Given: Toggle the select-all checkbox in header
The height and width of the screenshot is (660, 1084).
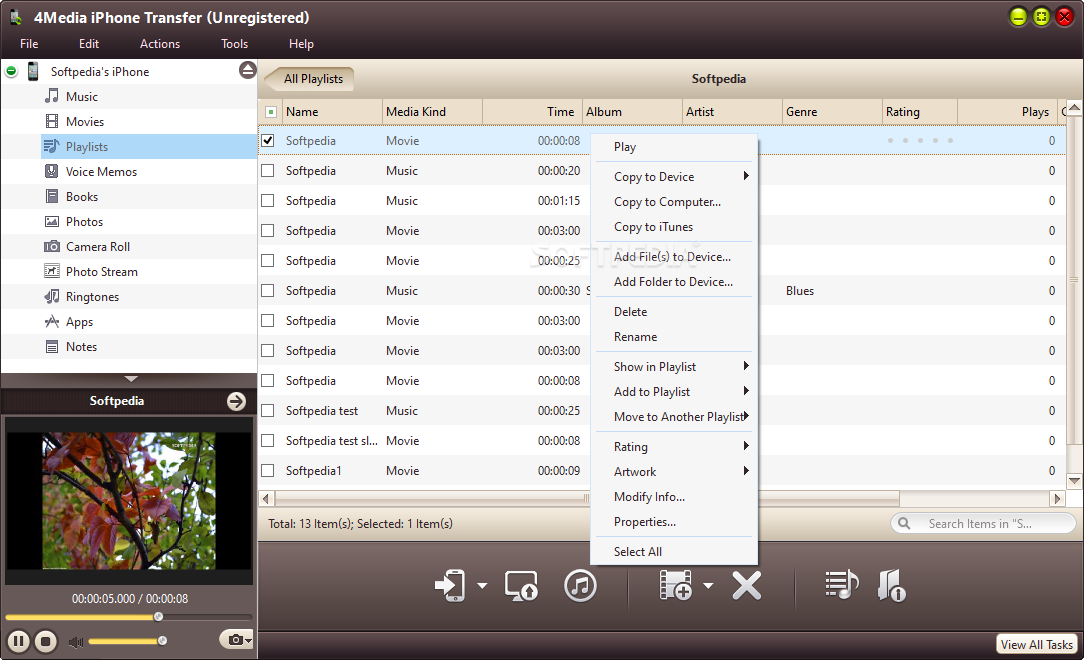Looking at the screenshot, I should [271, 112].
